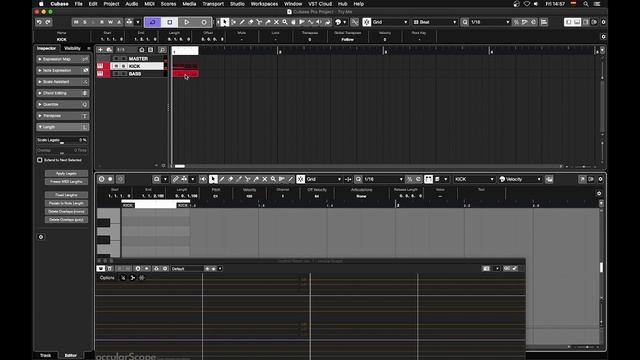The height and width of the screenshot is (360, 640).
Task: Select the arrow tool in Key Editor toolbar
Action: (213, 179)
